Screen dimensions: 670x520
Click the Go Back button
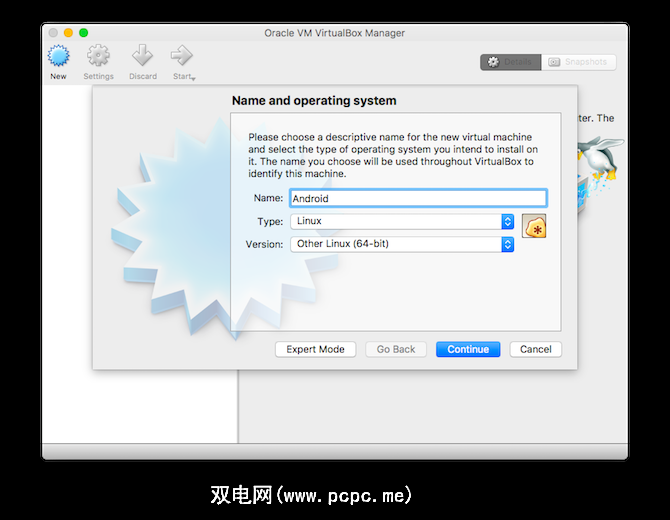396,349
